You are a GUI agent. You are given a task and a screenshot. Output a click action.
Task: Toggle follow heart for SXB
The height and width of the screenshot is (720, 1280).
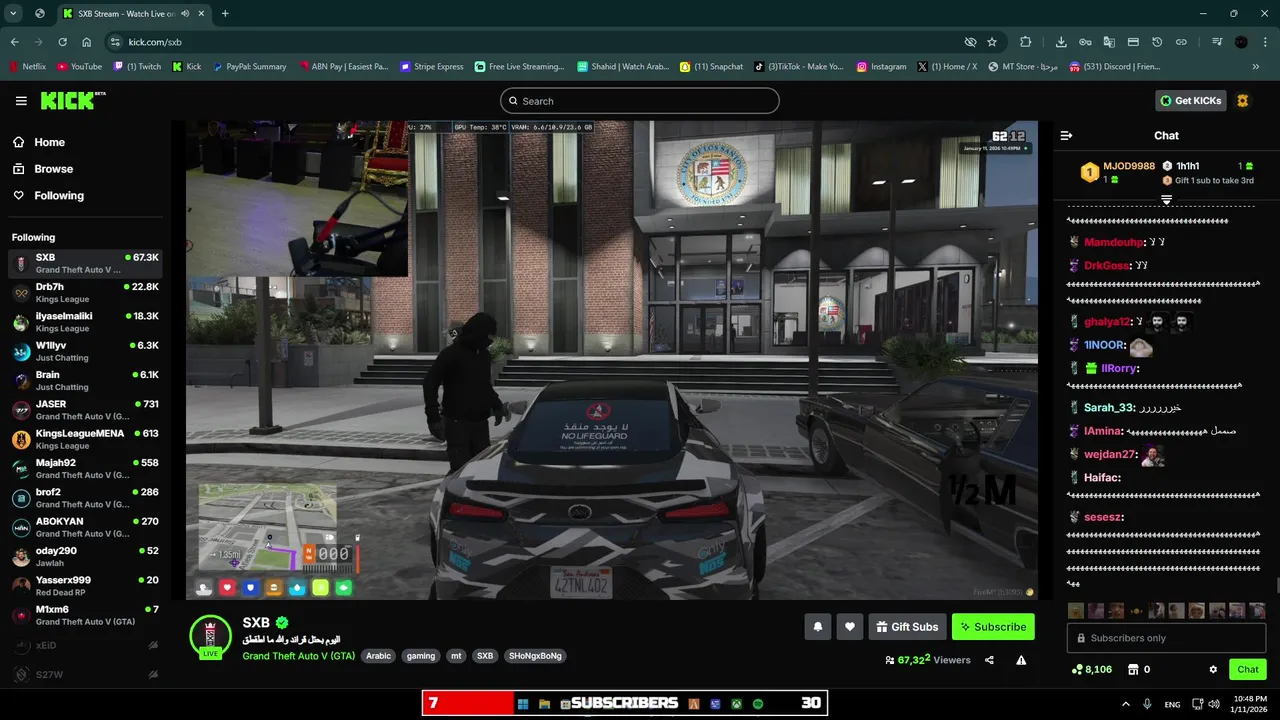click(850, 627)
